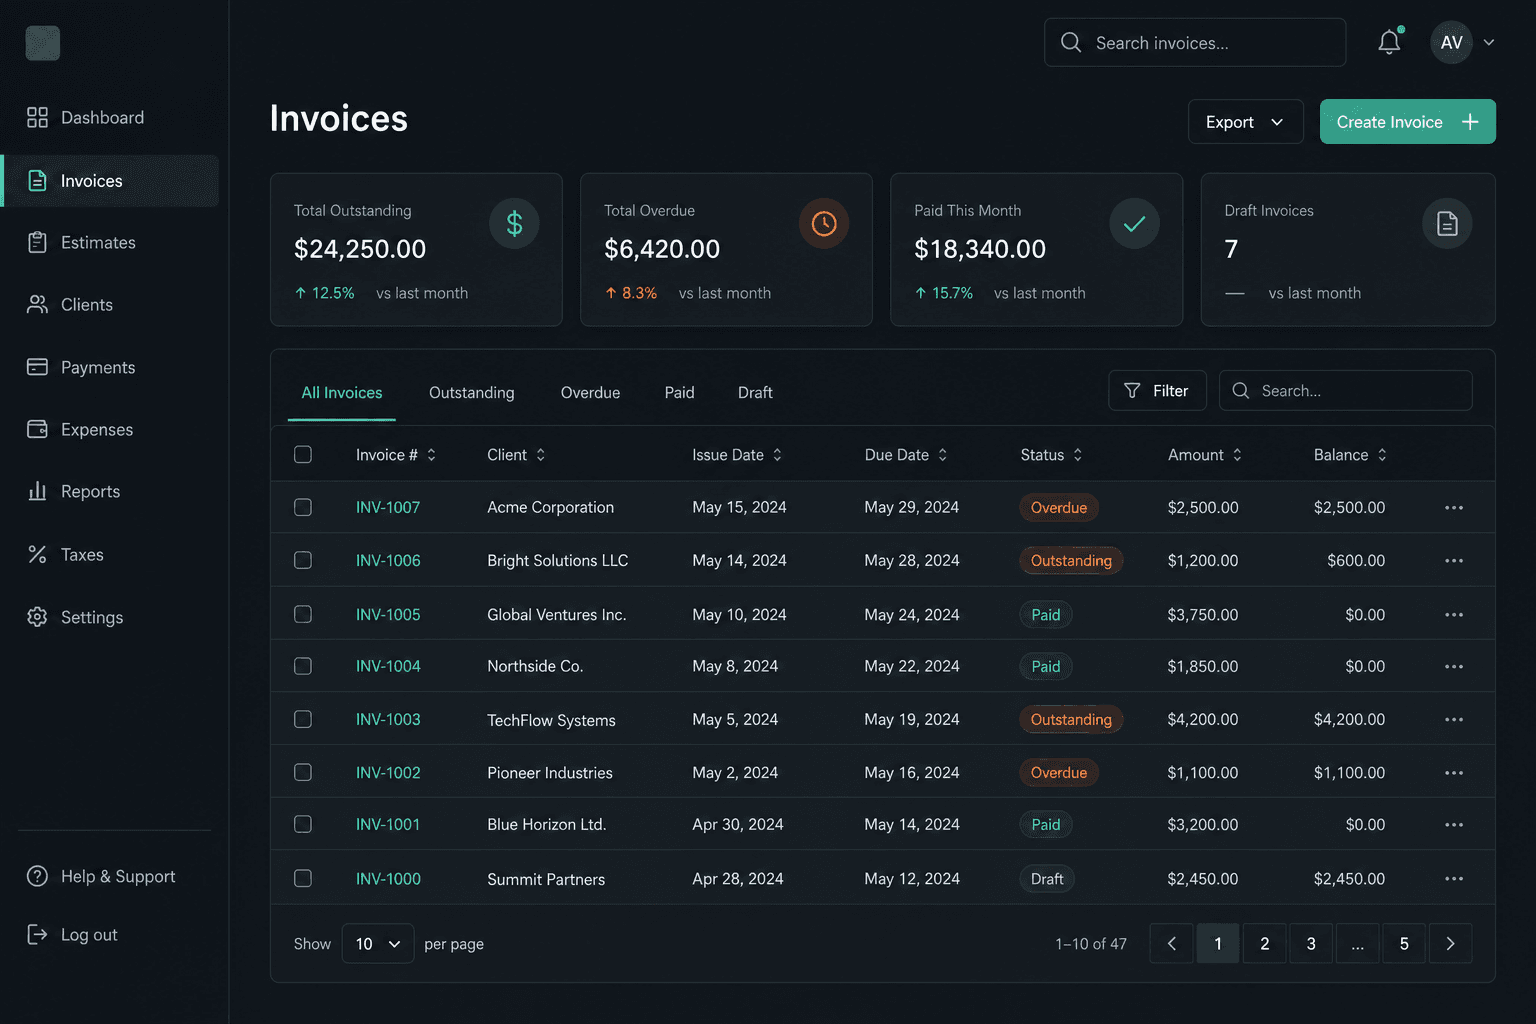Switch to the Draft tab
The width and height of the screenshot is (1536, 1024).
[755, 393]
